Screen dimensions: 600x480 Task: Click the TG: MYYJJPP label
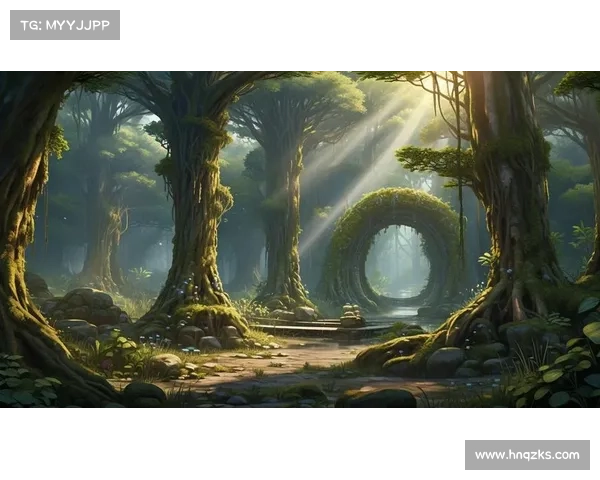[64, 24]
